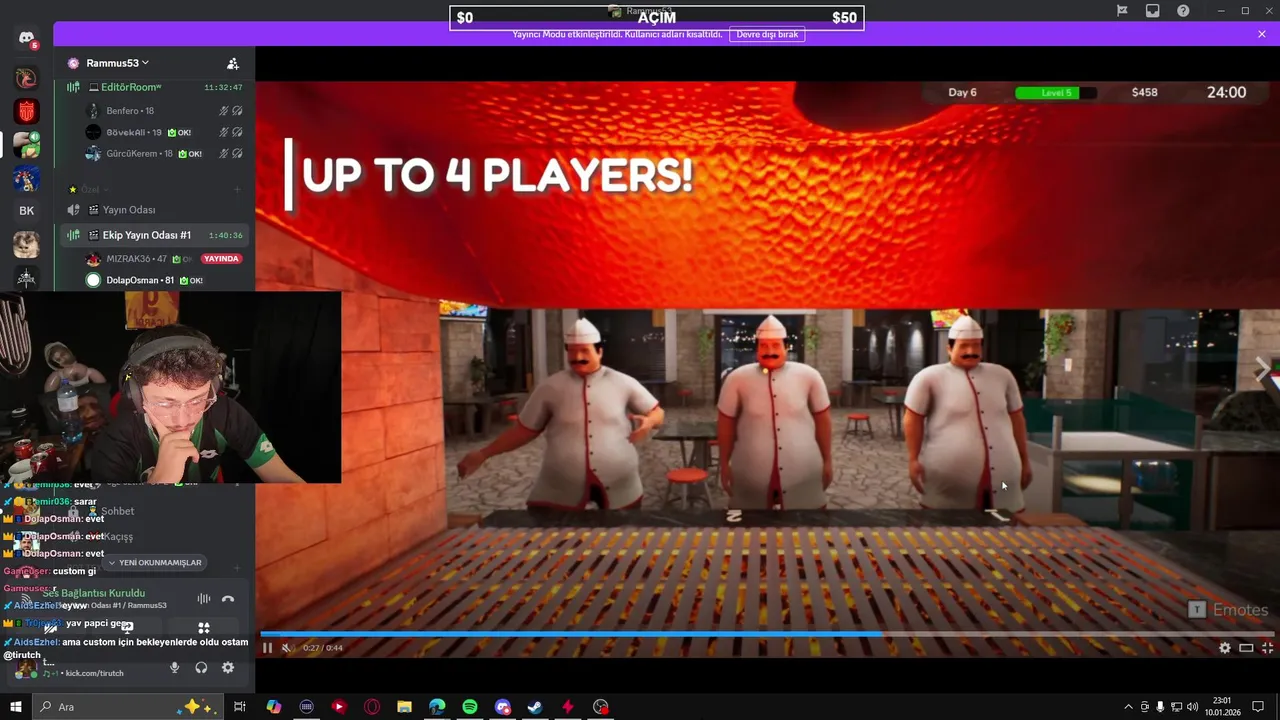Add a channel to Özel category
This screenshot has height=720, width=1280.
(237, 189)
